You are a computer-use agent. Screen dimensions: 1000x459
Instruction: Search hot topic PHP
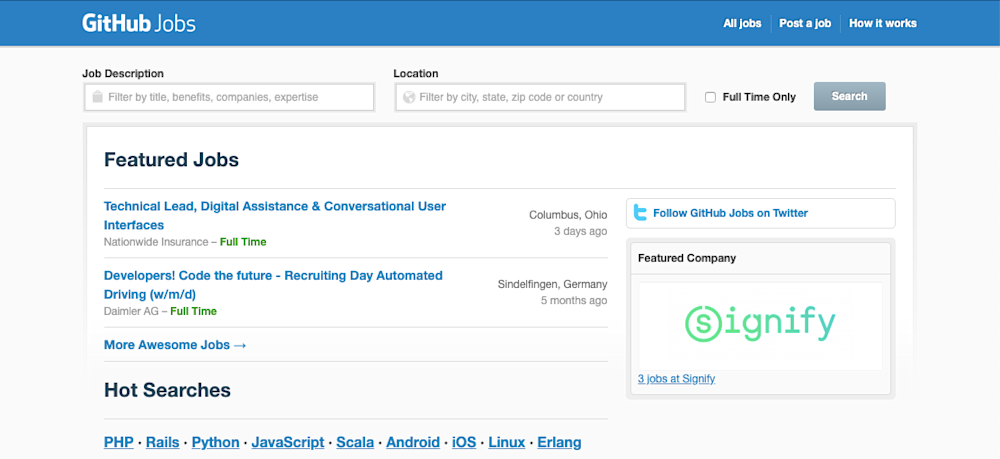119,442
